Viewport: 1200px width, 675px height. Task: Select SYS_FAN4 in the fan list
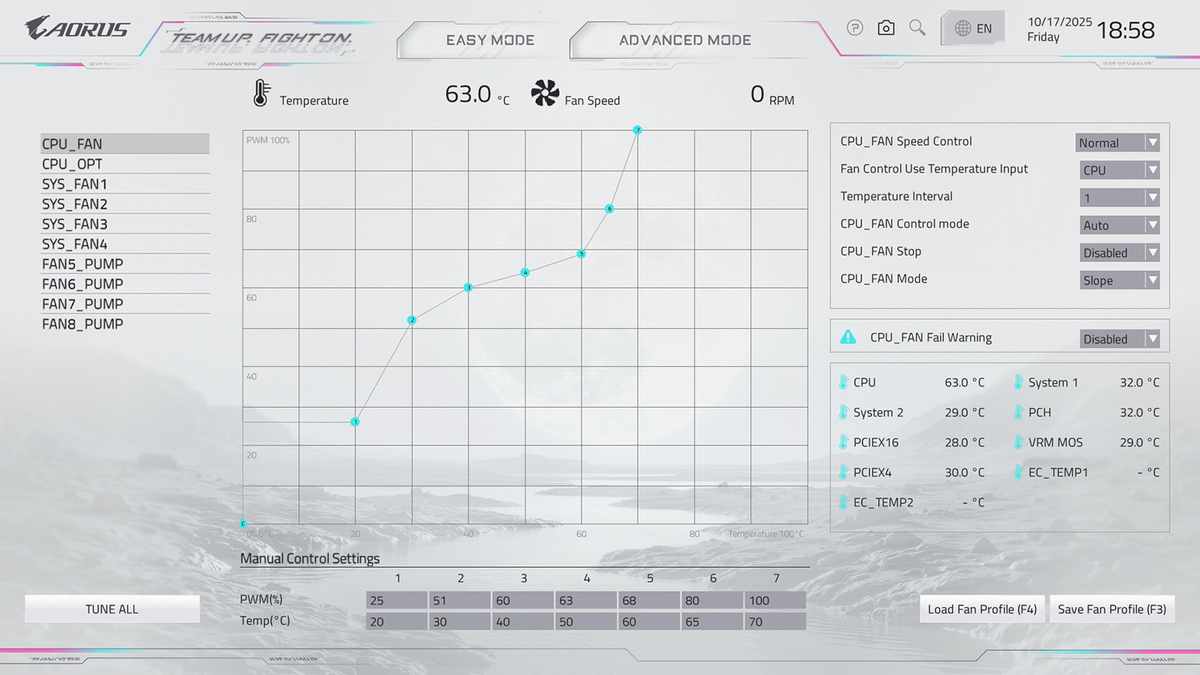(x=125, y=244)
